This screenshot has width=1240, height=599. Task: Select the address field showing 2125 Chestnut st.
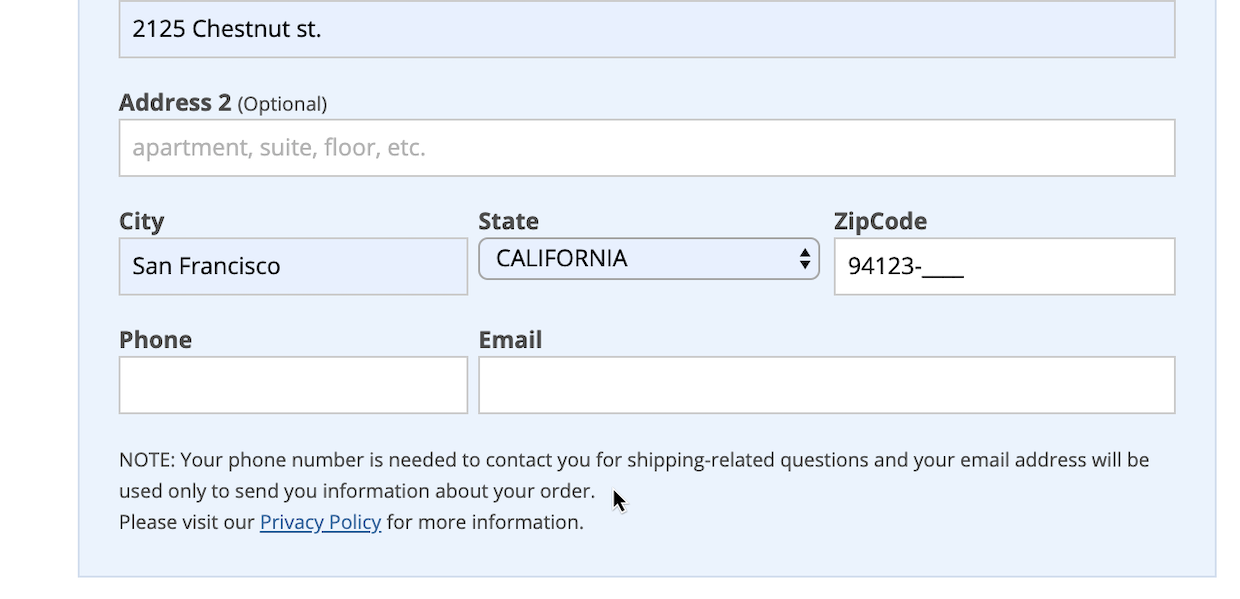click(646, 29)
